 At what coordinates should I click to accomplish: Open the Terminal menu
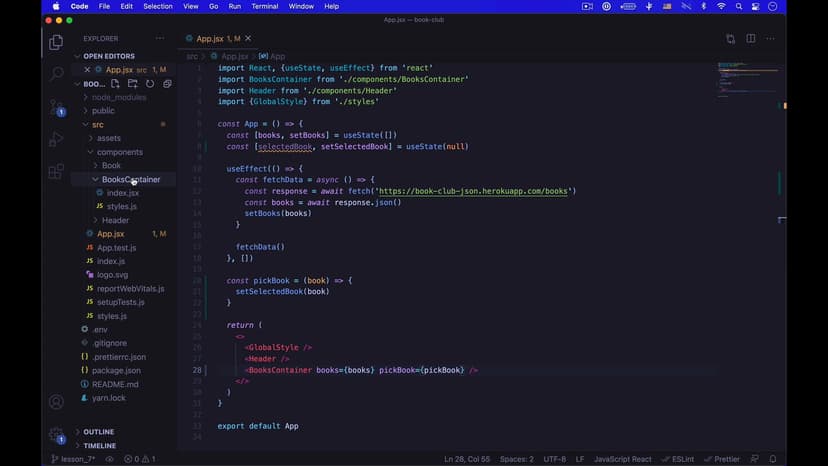click(x=265, y=6)
